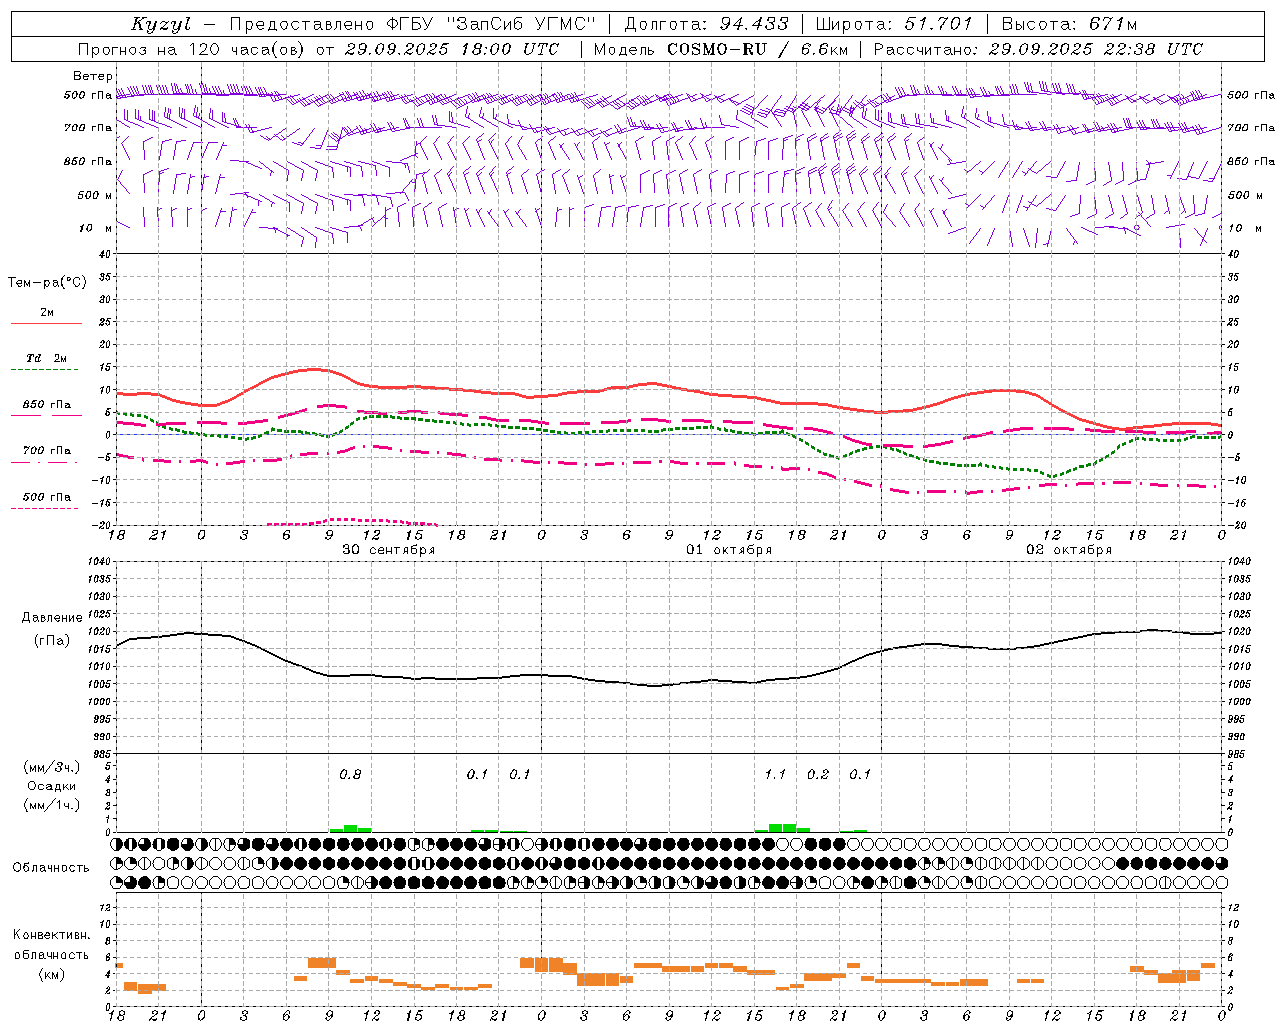Click the "Давление" pressure chart label

50,618
